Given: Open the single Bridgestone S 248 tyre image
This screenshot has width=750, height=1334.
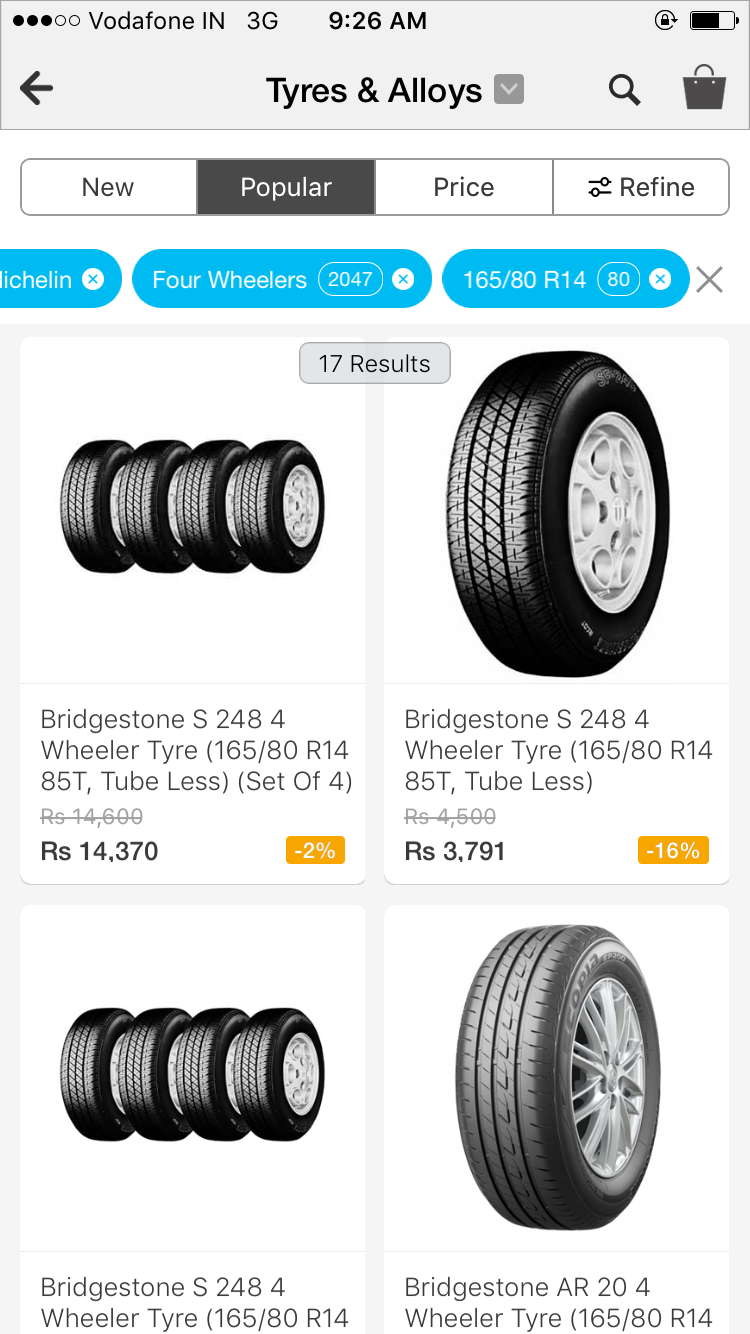Looking at the screenshot, I should [556, 510].
